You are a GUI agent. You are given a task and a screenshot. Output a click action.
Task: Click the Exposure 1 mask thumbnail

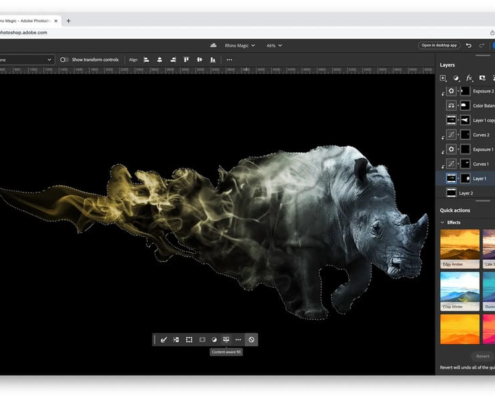click(465, 149)
